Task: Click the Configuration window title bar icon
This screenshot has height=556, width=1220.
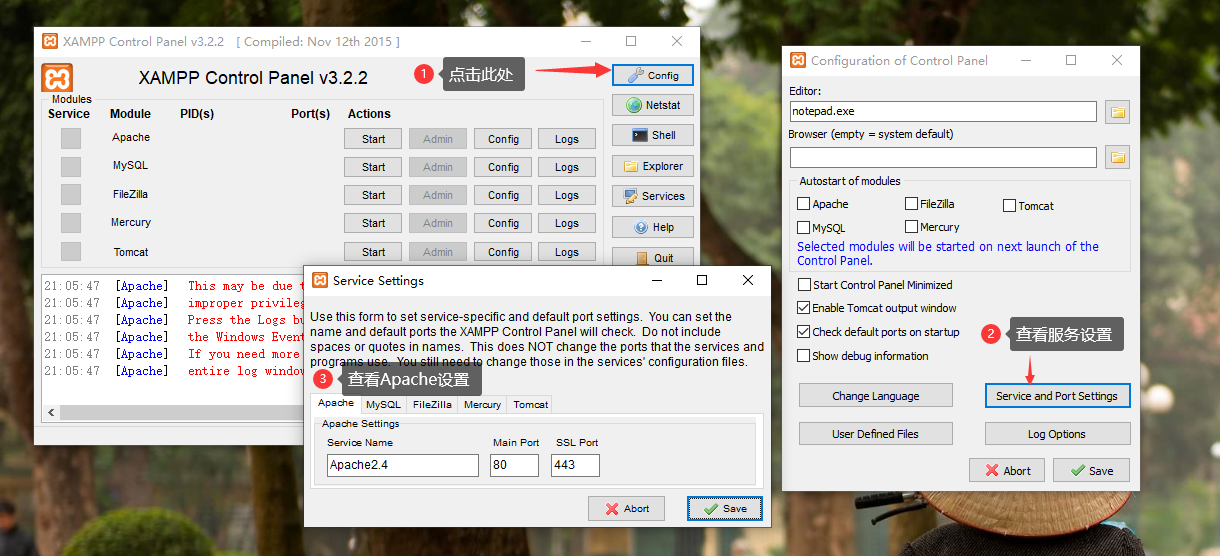Action: (798, 60)
